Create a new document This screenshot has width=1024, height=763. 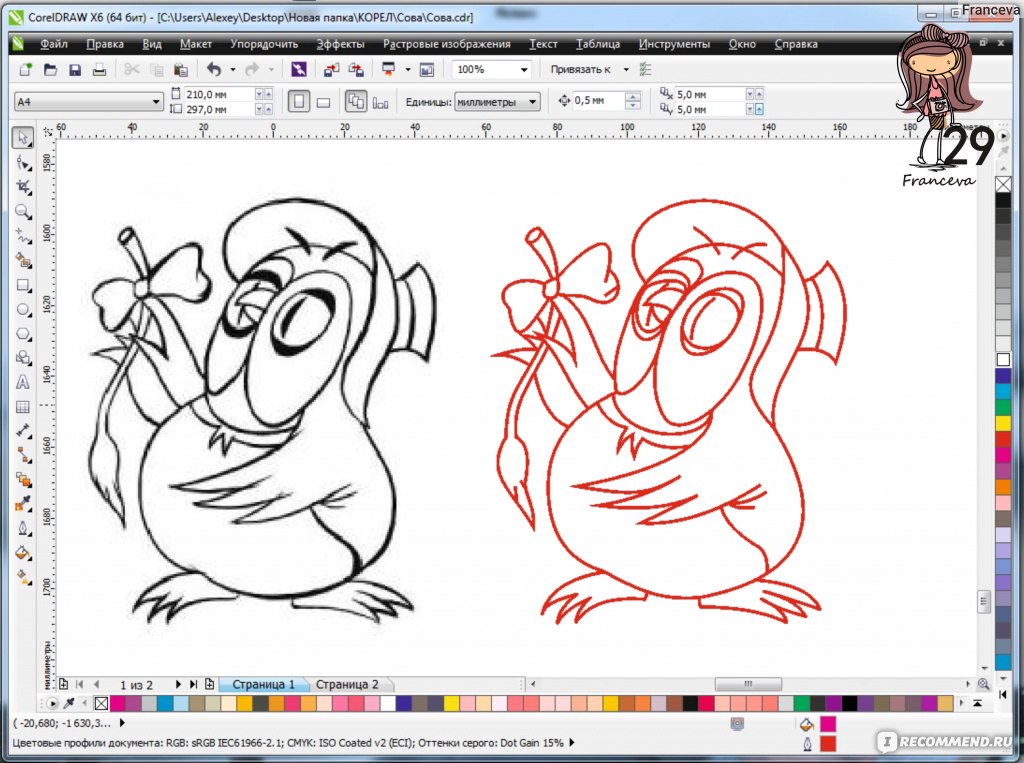click(25, 69)
